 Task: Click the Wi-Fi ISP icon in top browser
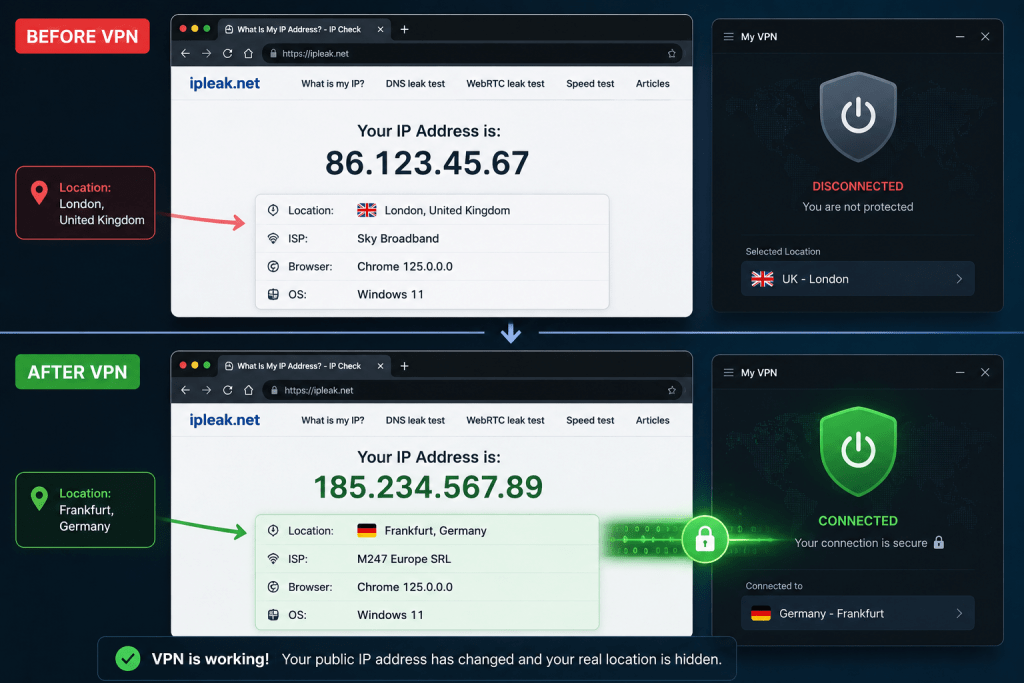pos(273,238)
